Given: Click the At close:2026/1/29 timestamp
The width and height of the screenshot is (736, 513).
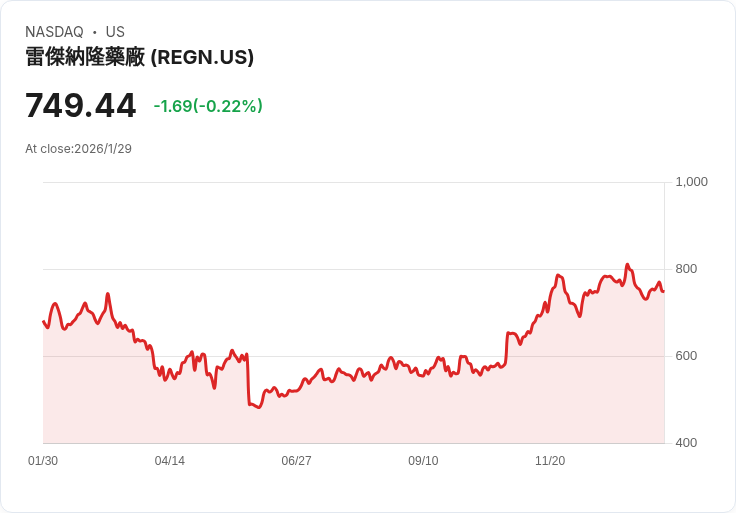Looking at the screenshot, I should tap(78, 149).
